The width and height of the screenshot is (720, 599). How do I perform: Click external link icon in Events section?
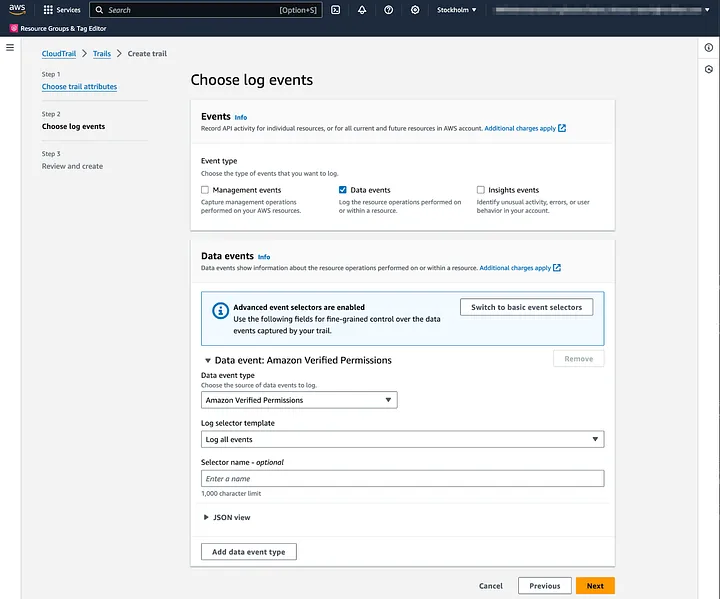562,128
